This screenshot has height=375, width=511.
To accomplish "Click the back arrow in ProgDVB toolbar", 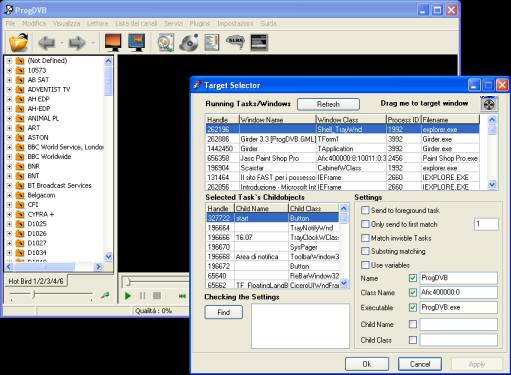I will (47, 43).
